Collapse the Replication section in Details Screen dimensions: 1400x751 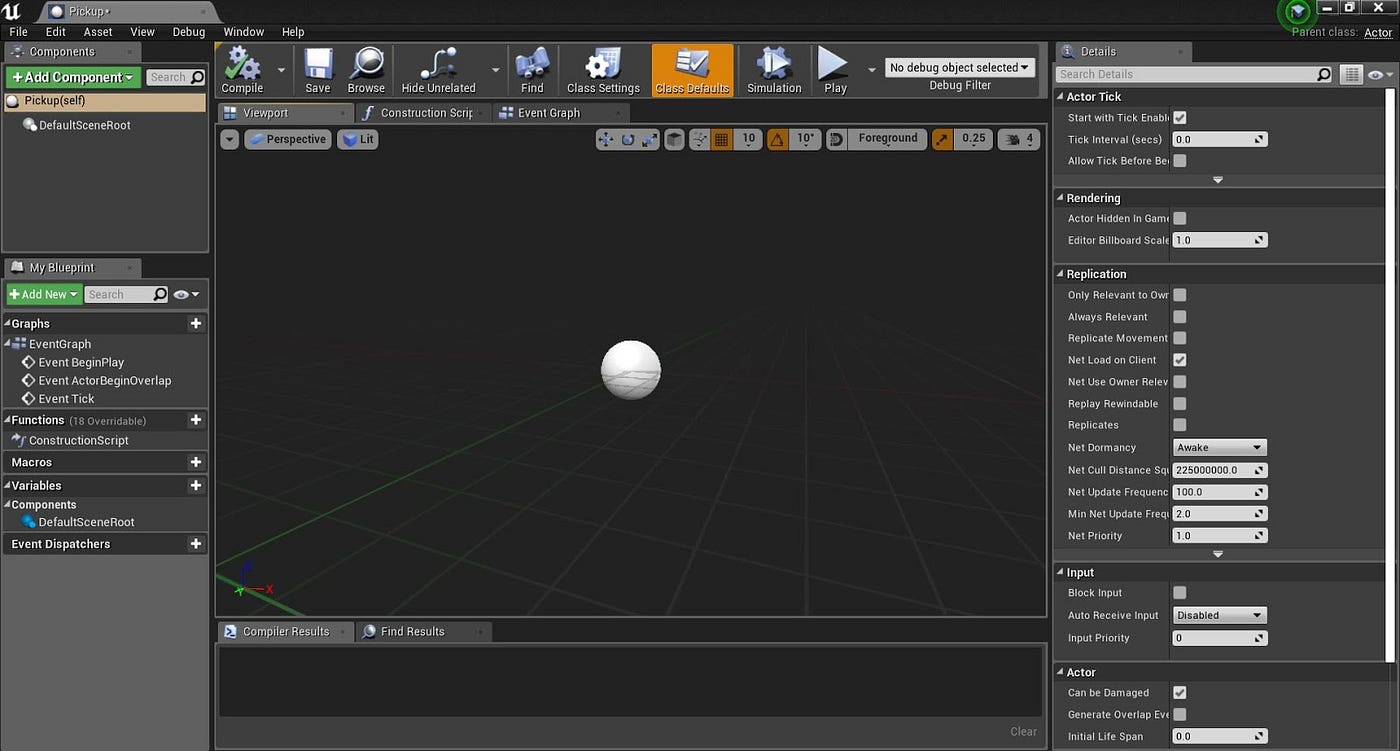pos(1059,273)
